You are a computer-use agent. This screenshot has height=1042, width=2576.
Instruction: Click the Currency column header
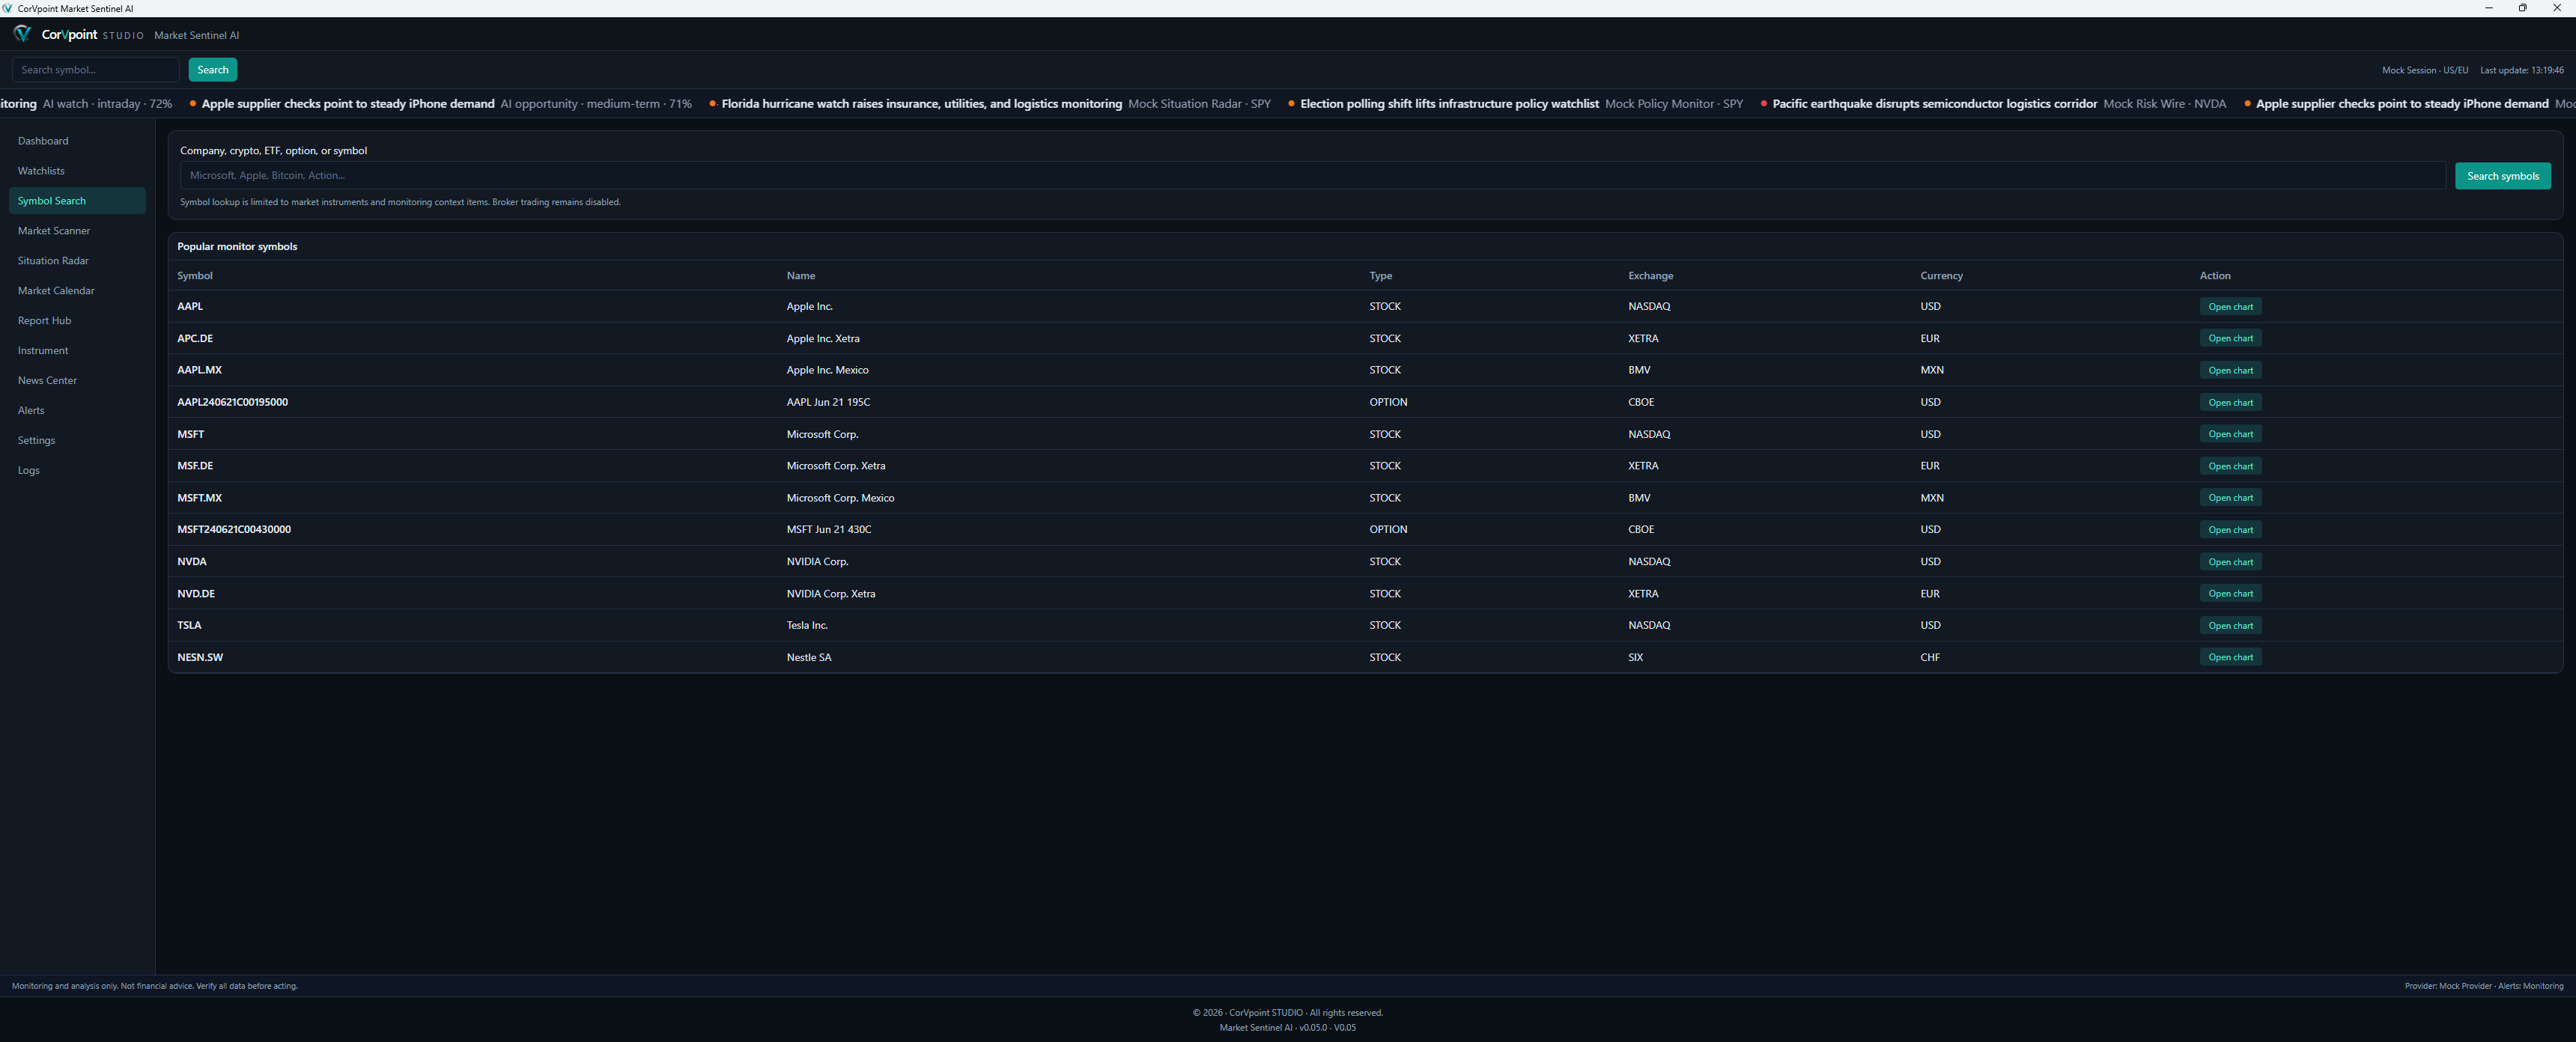coord(1941,275)
